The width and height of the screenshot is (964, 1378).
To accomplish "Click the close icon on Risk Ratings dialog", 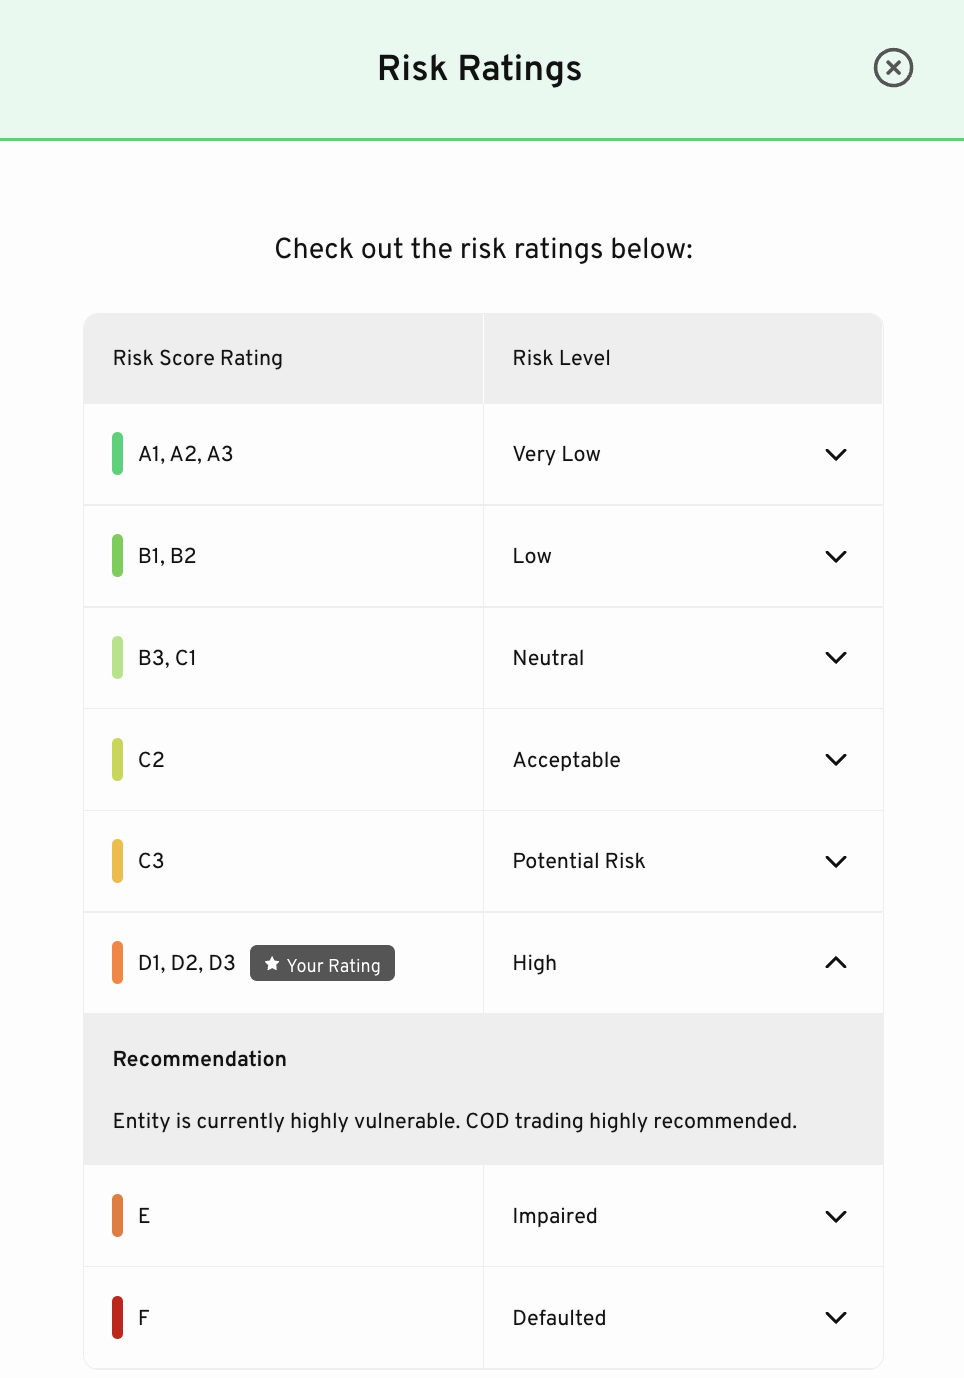I will point(893,68).
